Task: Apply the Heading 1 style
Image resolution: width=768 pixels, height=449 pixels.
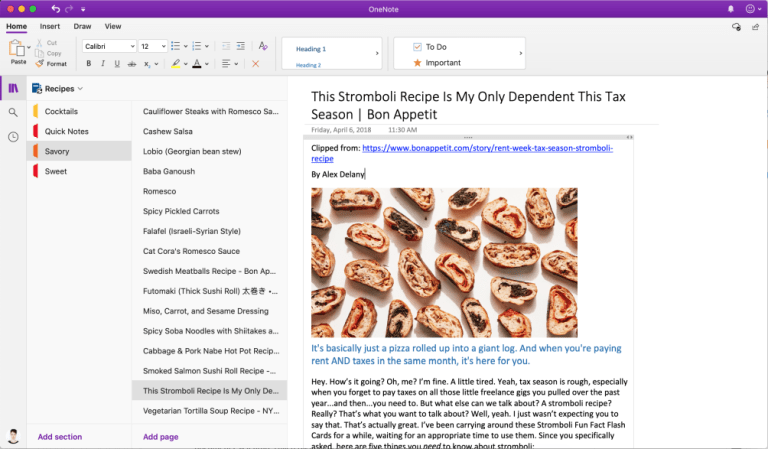Action: point(311,49)
